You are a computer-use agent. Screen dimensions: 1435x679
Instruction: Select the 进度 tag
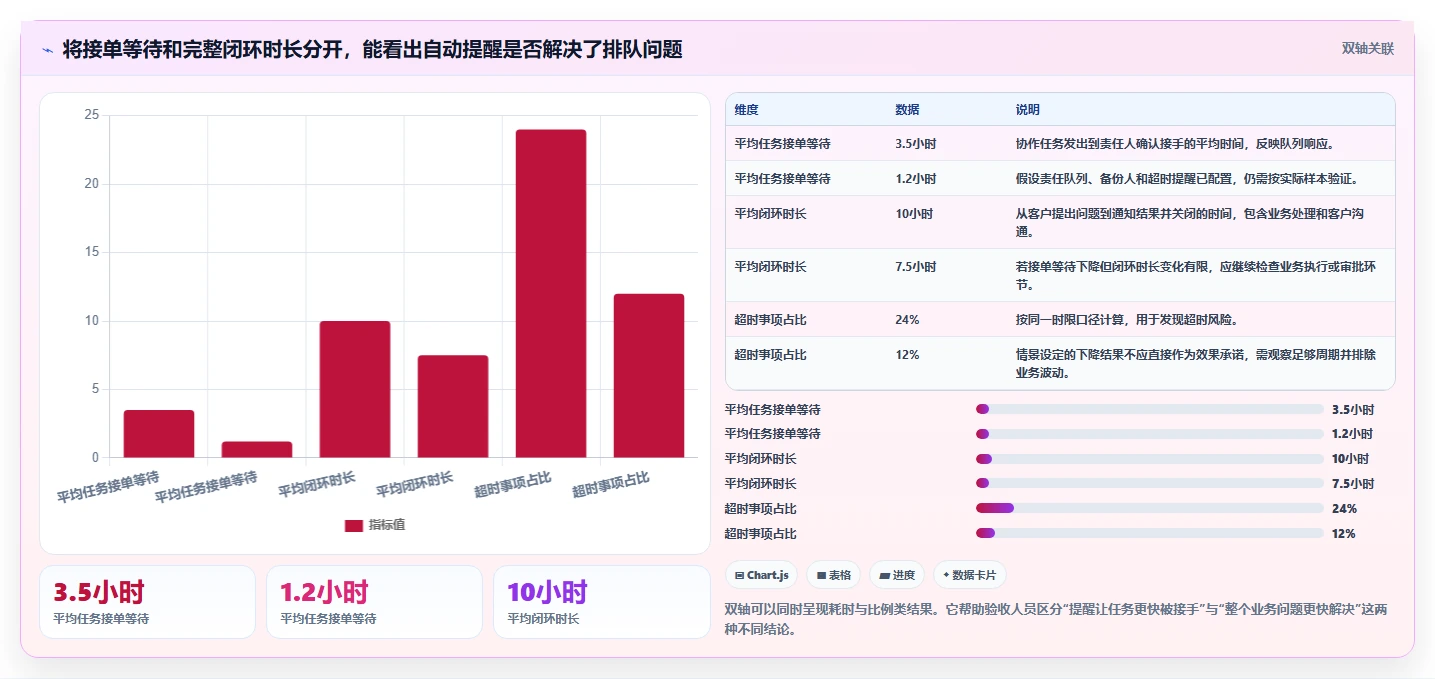tap(897, 575)
